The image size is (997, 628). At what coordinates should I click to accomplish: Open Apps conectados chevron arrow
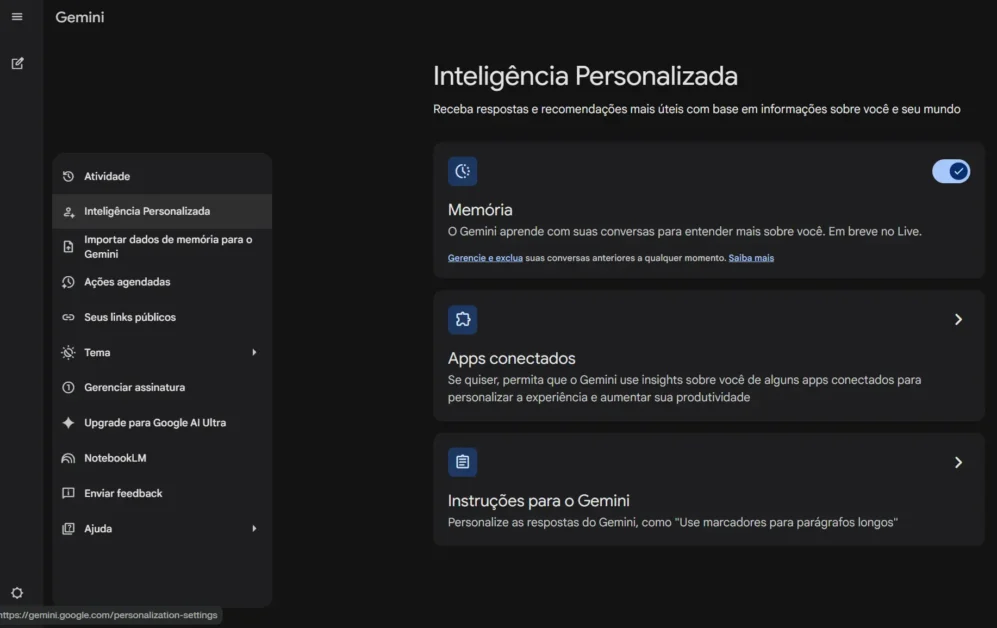pos(957,320)
